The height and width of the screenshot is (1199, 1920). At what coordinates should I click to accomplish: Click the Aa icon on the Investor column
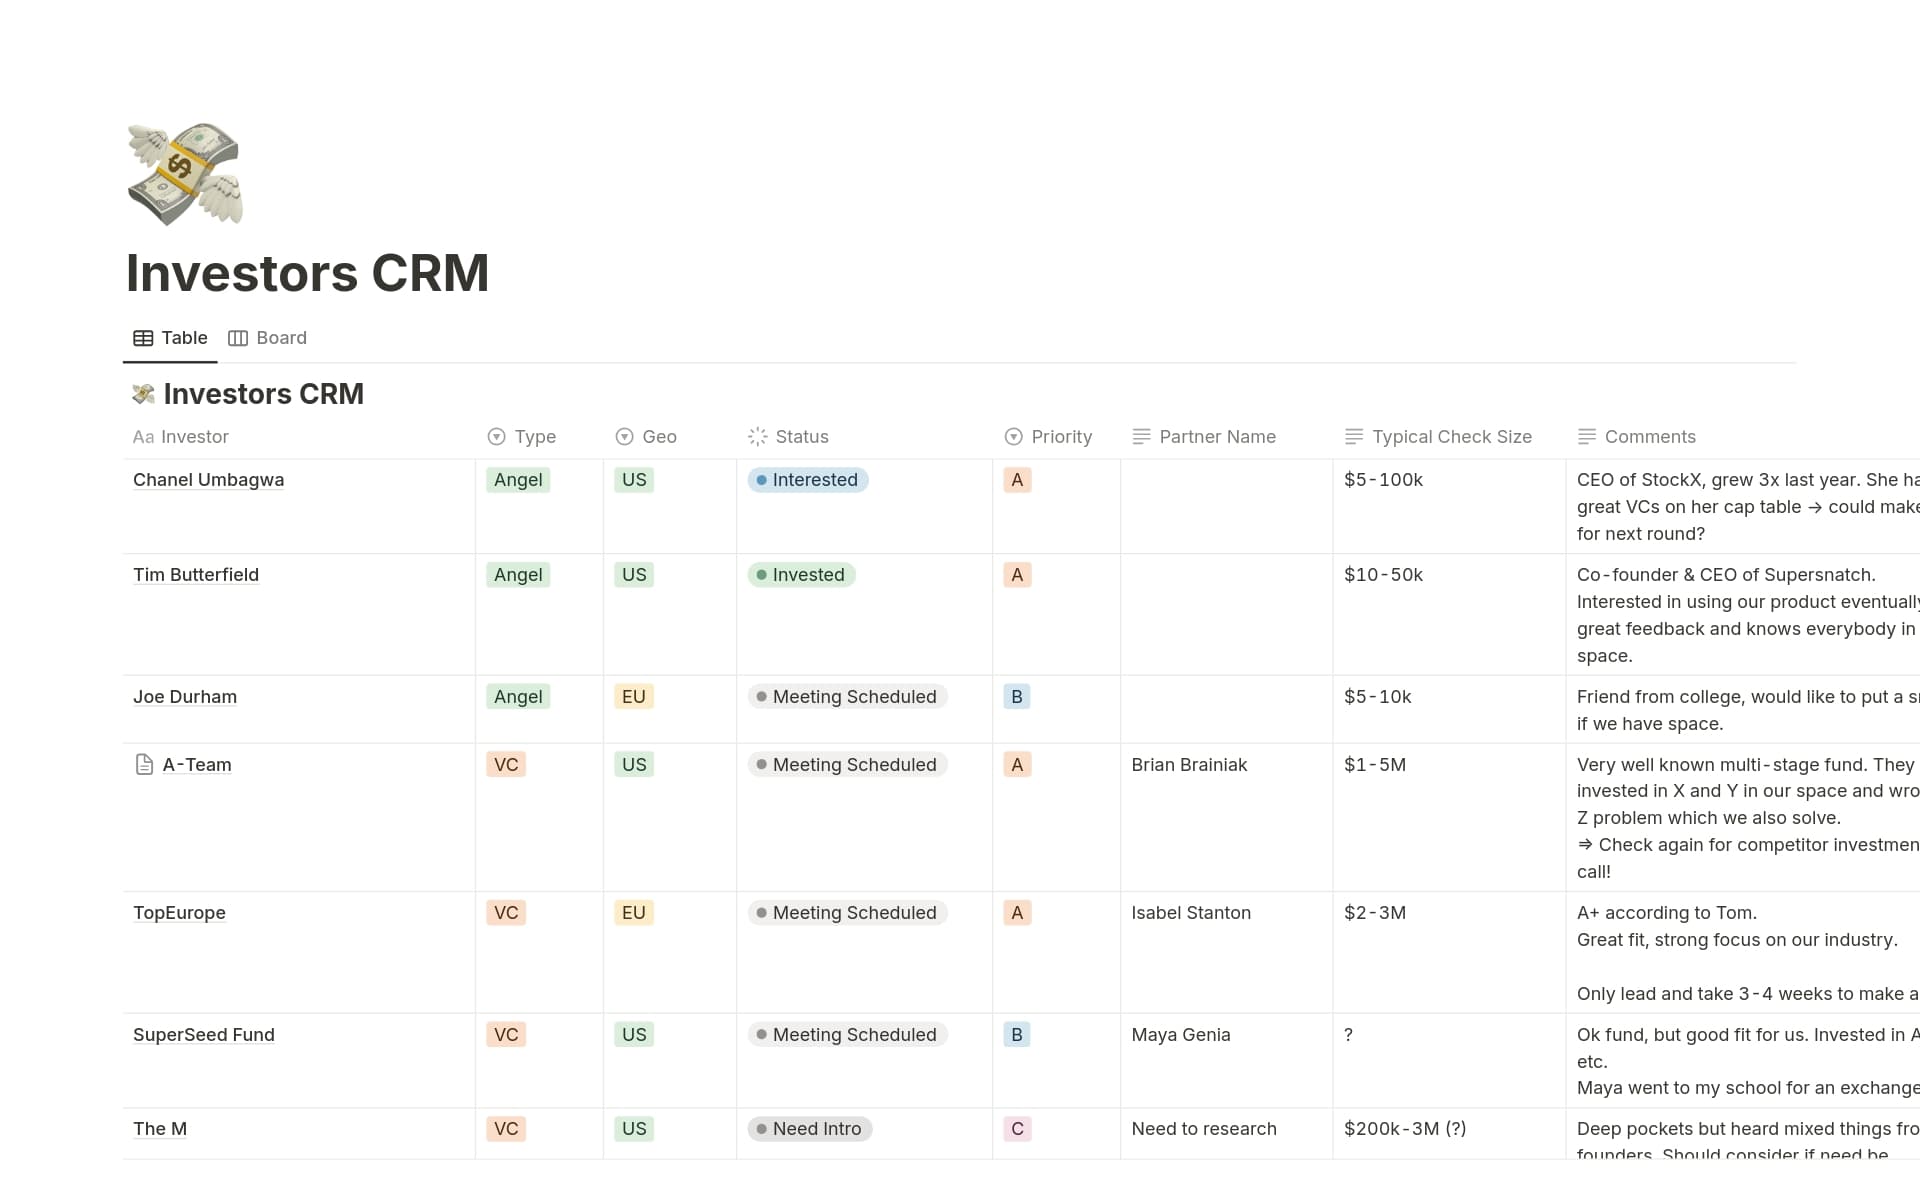[144, 437]
